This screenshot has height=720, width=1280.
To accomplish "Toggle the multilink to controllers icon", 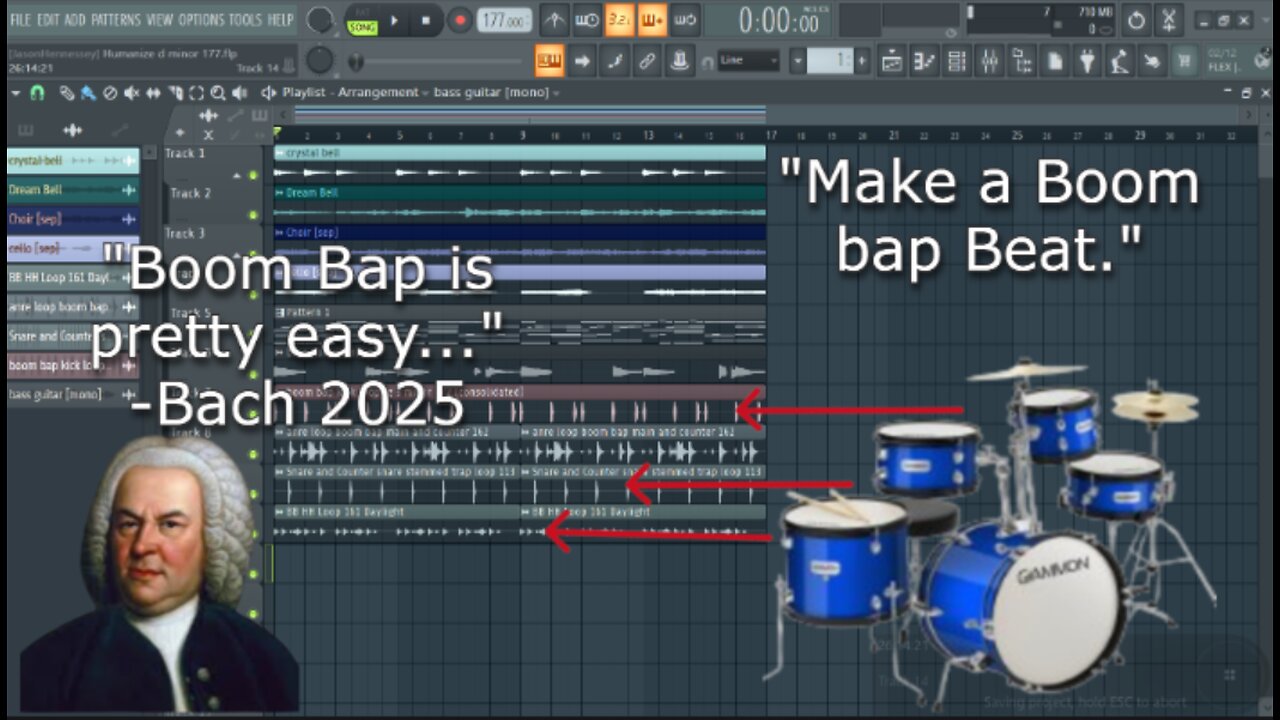I will click(x=647, y=61).
